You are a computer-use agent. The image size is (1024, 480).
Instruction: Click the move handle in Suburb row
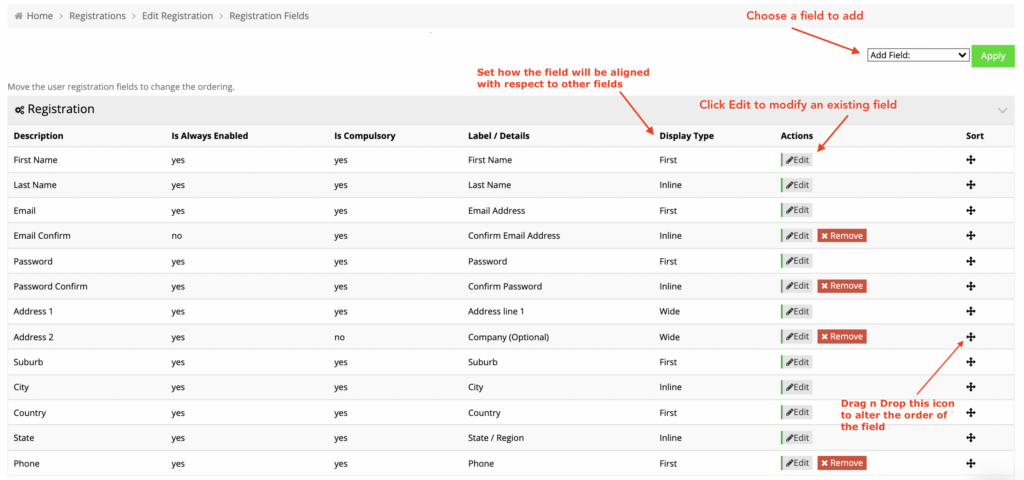coord(970,362)
